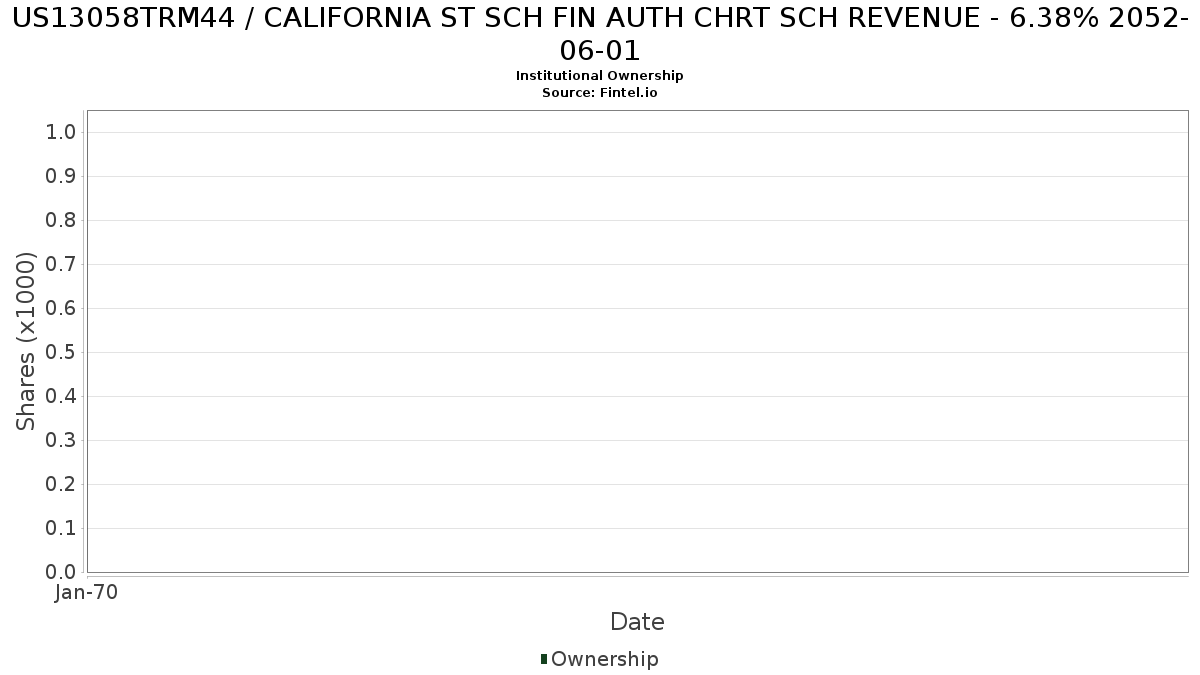Screen dimensions: 1200x675
Task: Click the Ownership legend color swatch
Action: (544, 659)
